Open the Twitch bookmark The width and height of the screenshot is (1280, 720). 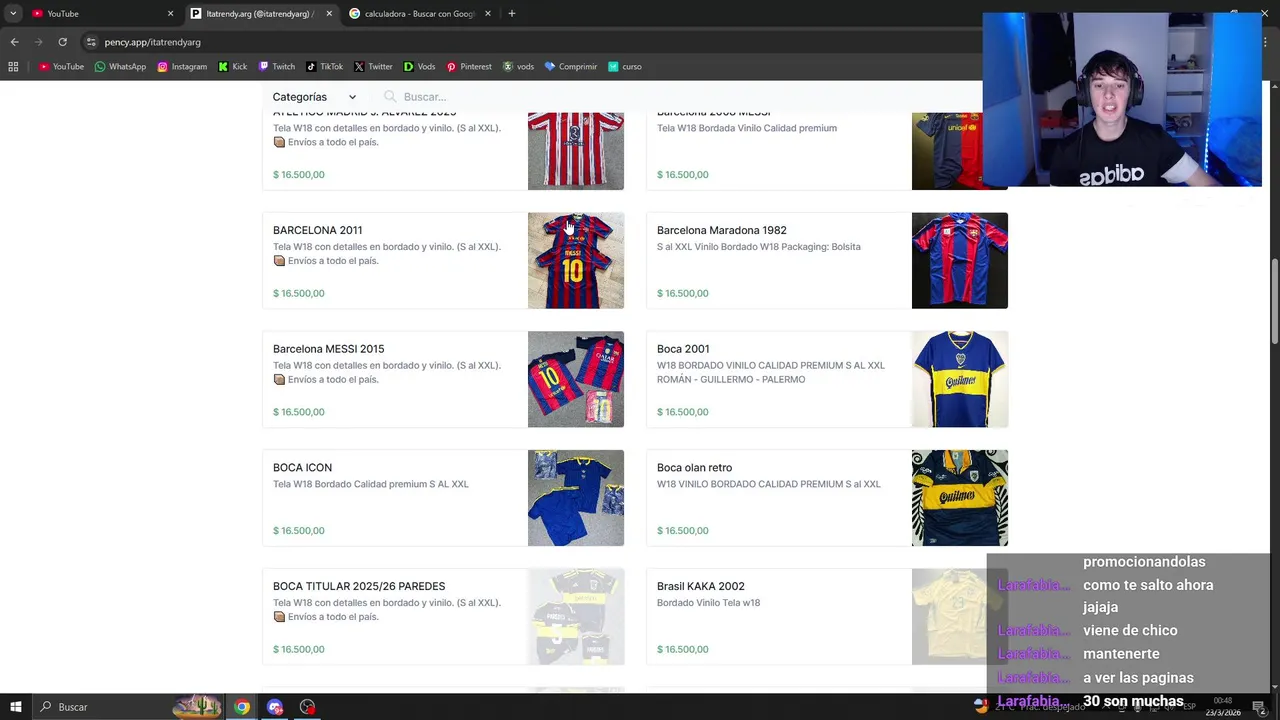click(x=277, y=67)
